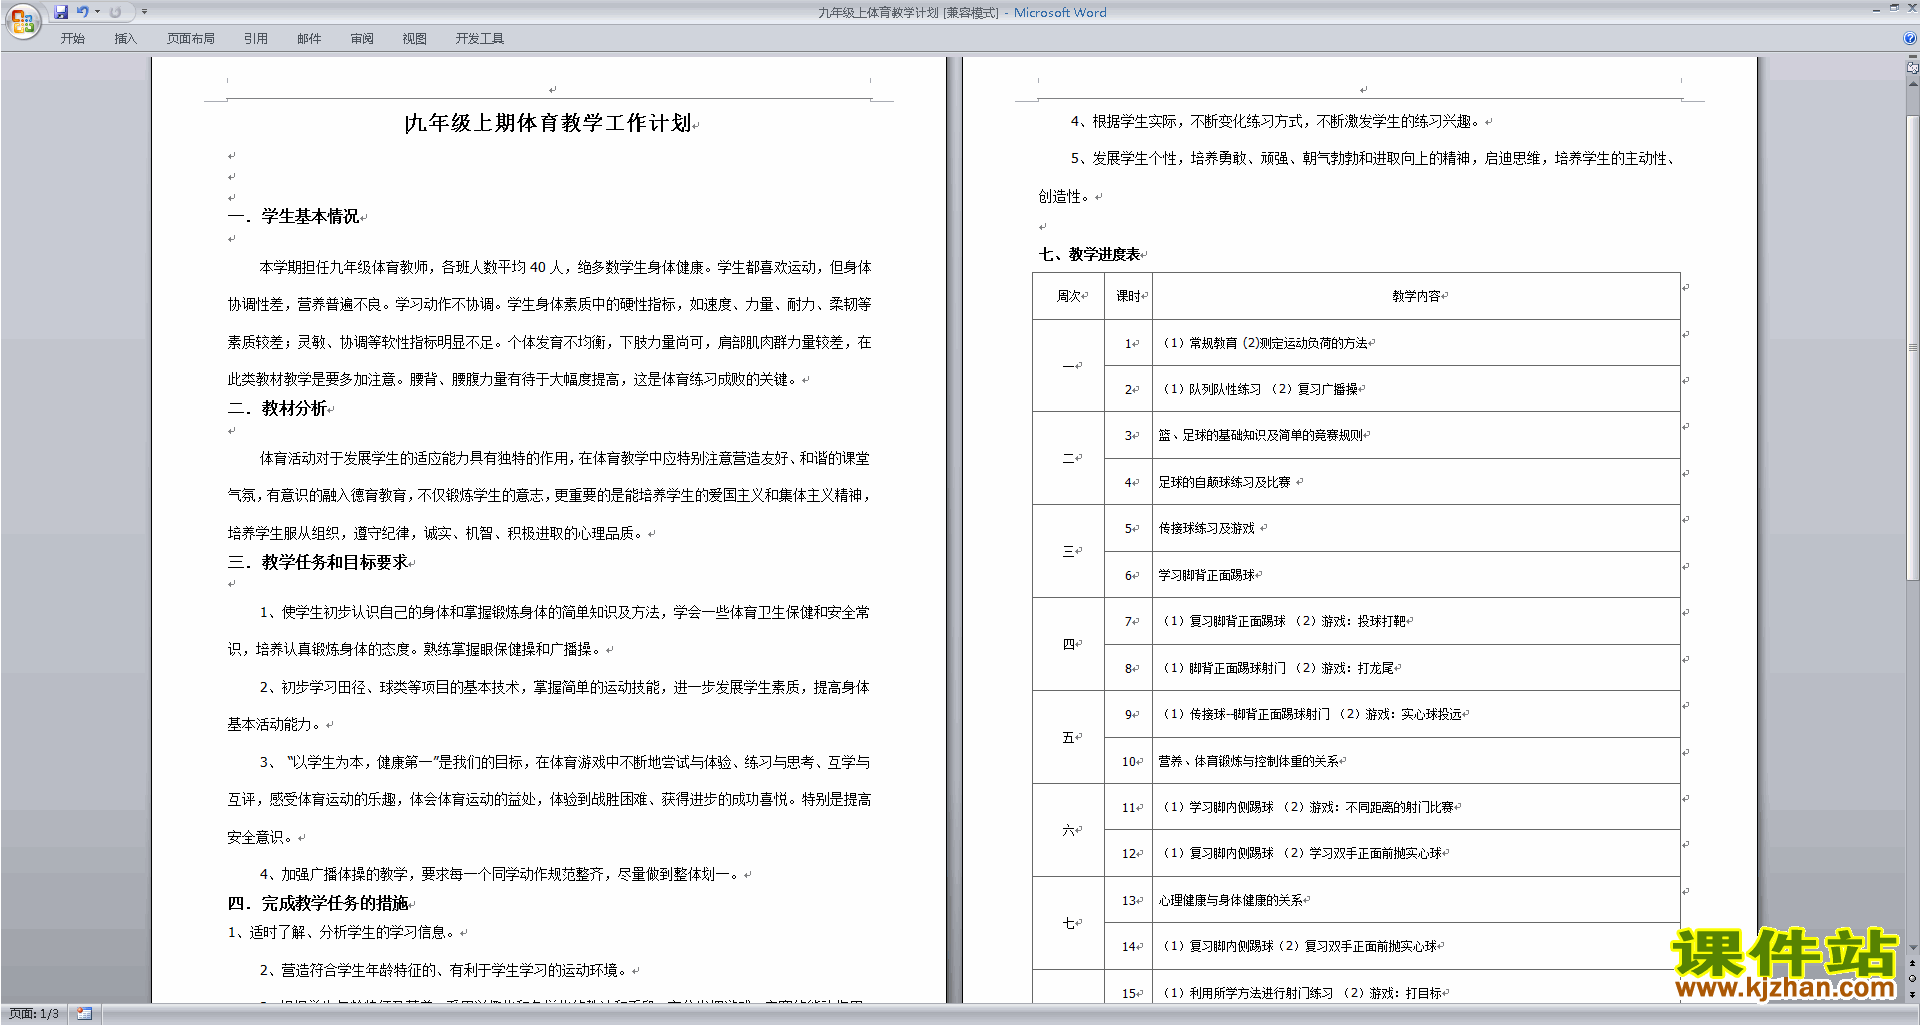
Task: Click the week cell 三 in the table
Action: (x=1068, y=552)
